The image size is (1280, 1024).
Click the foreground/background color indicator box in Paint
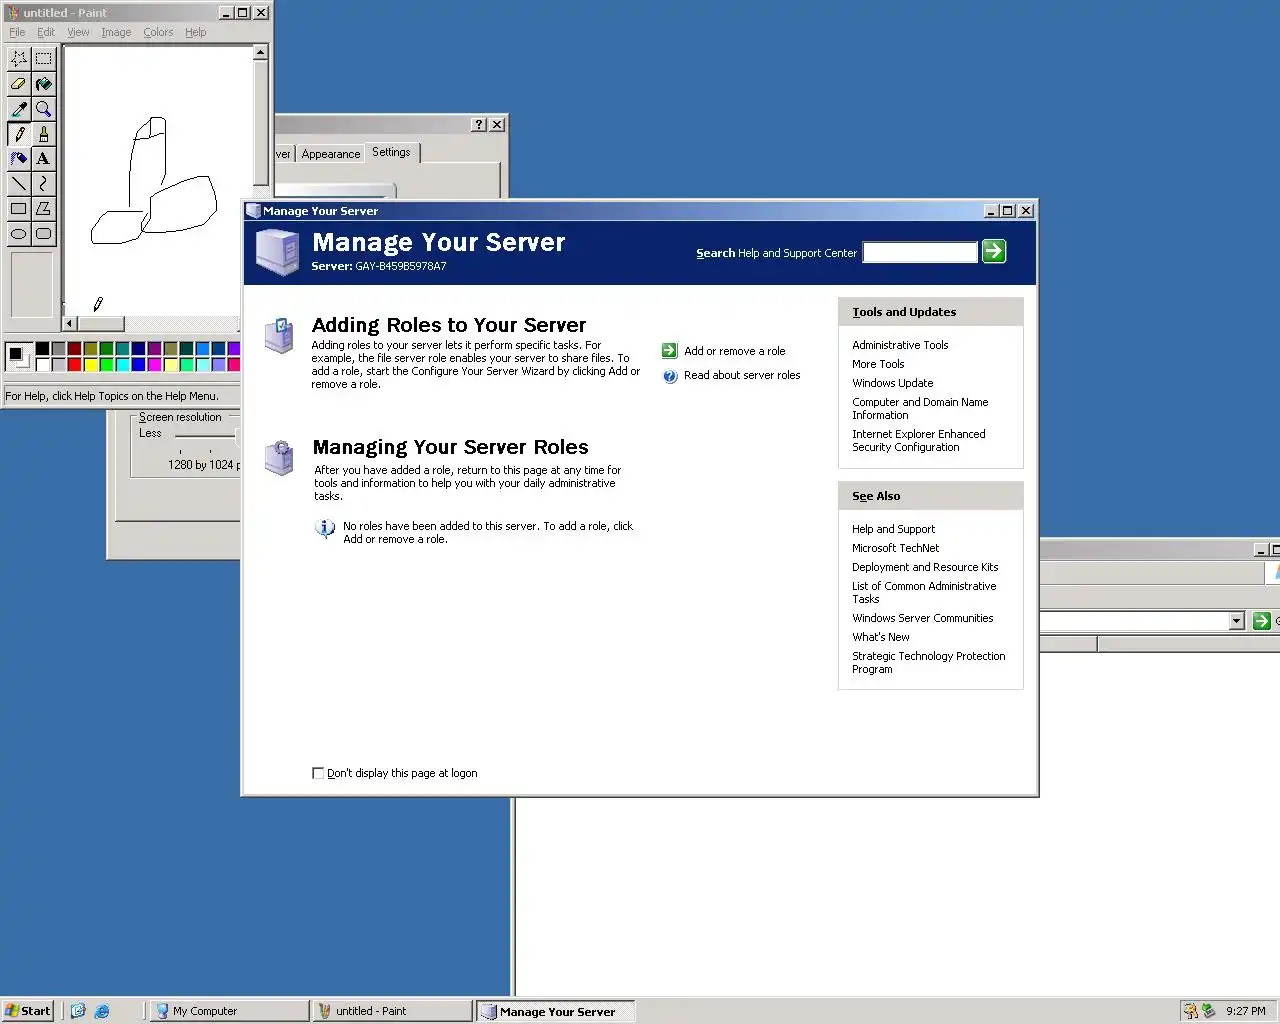(x=18, y=355)
